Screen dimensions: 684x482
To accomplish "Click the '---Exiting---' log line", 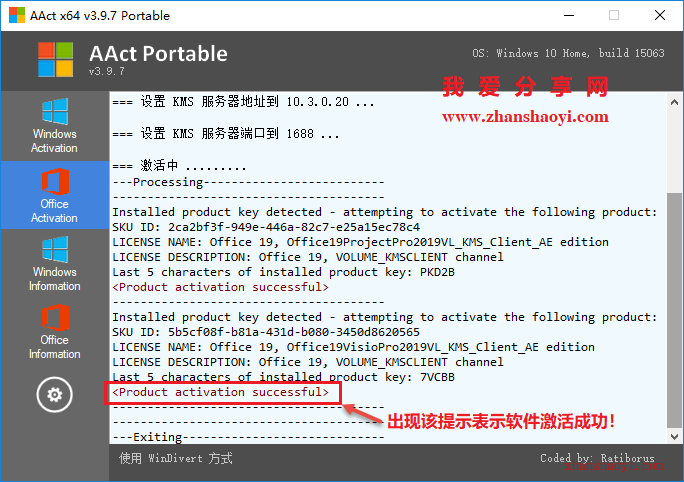I will click(248, 437).
